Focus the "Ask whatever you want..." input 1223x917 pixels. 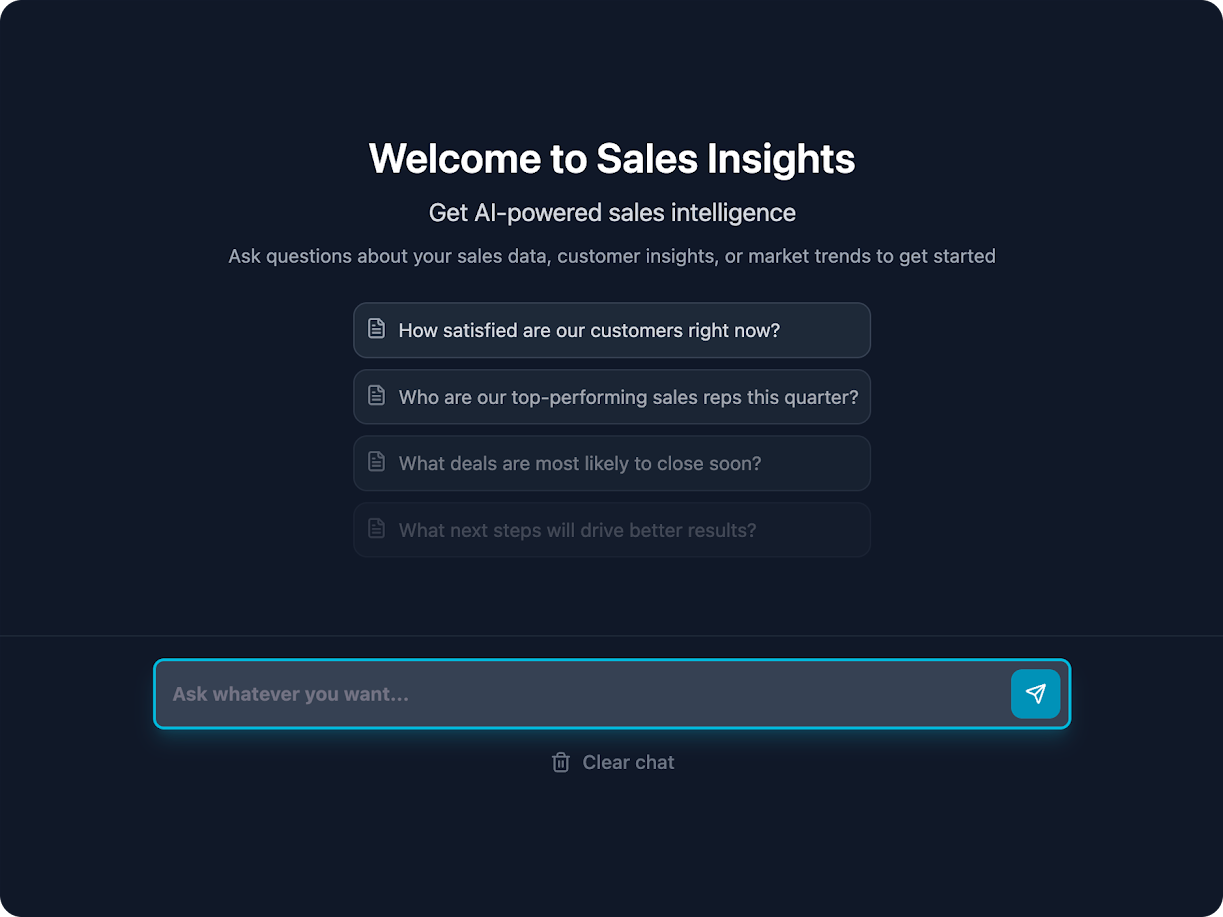tap(580, 694)
